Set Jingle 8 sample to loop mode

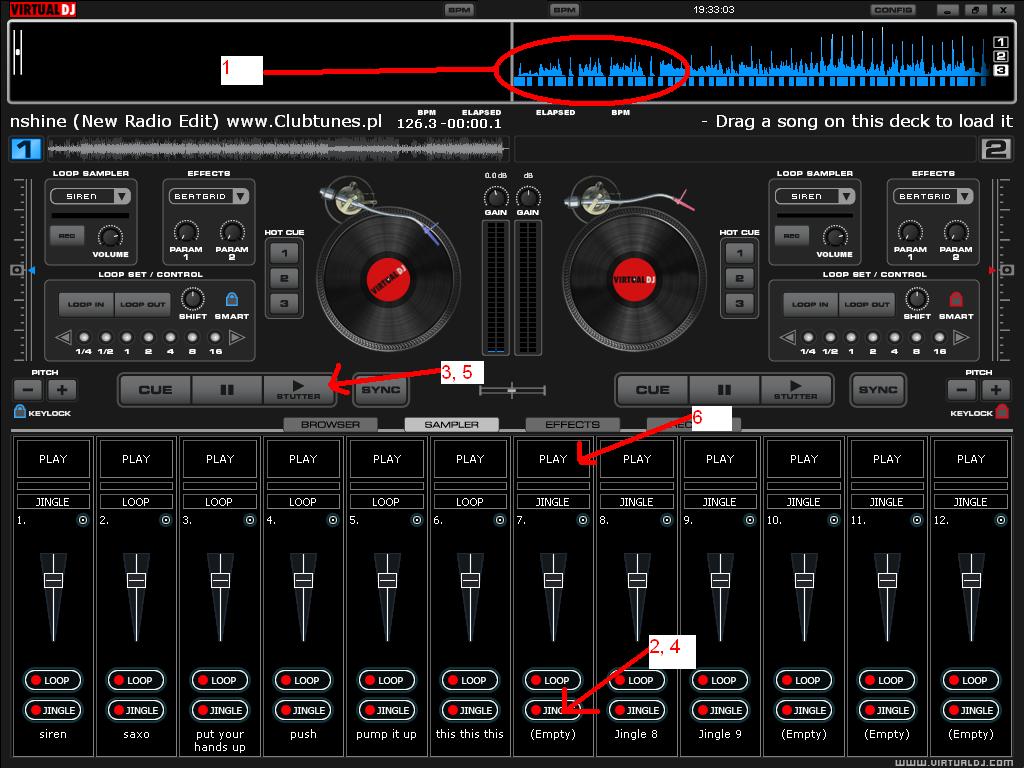click(x=637, y=680)
